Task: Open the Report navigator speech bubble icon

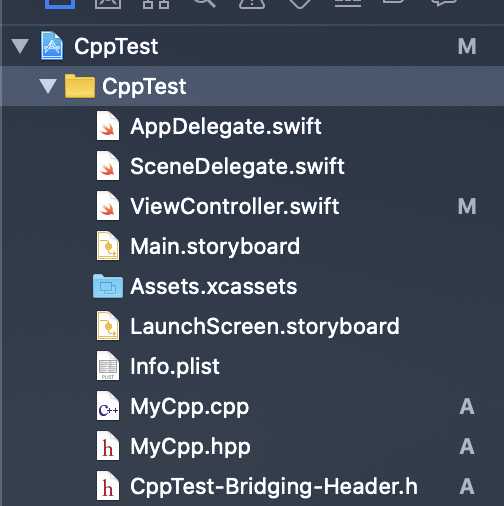Action: (x=444, y=3)
